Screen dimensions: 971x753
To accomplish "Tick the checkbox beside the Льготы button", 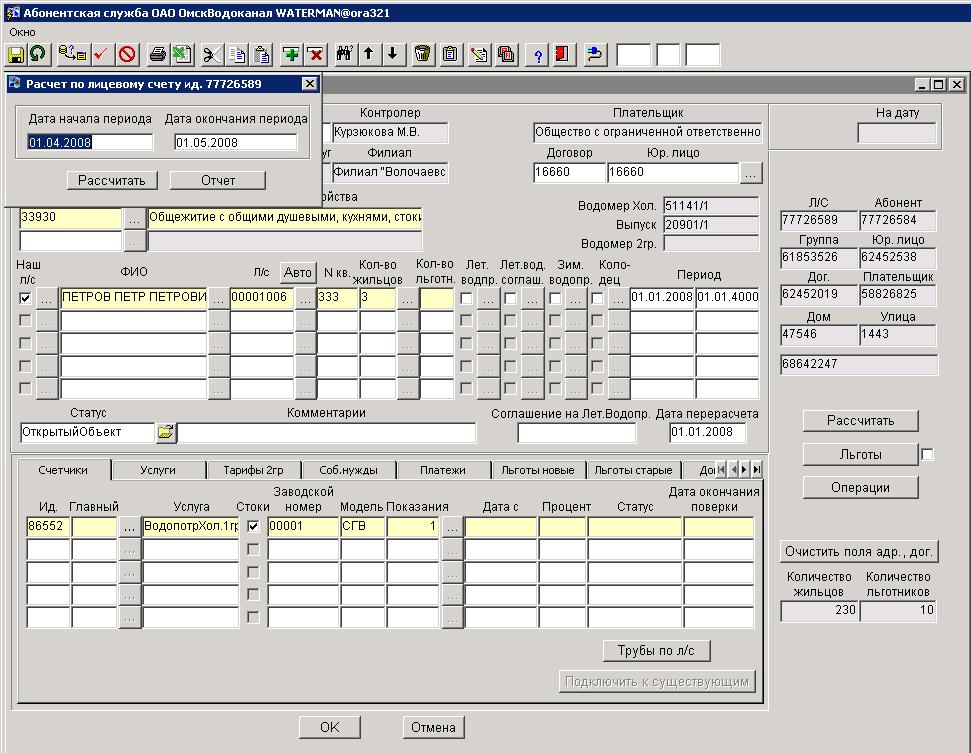I will point(927,455).
